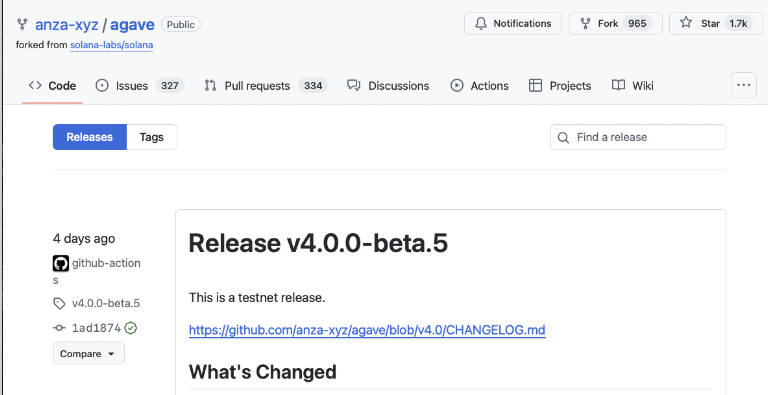768x395 pixels.
Task: Open the Pull requests tab
Action: (x=266, y=86)
